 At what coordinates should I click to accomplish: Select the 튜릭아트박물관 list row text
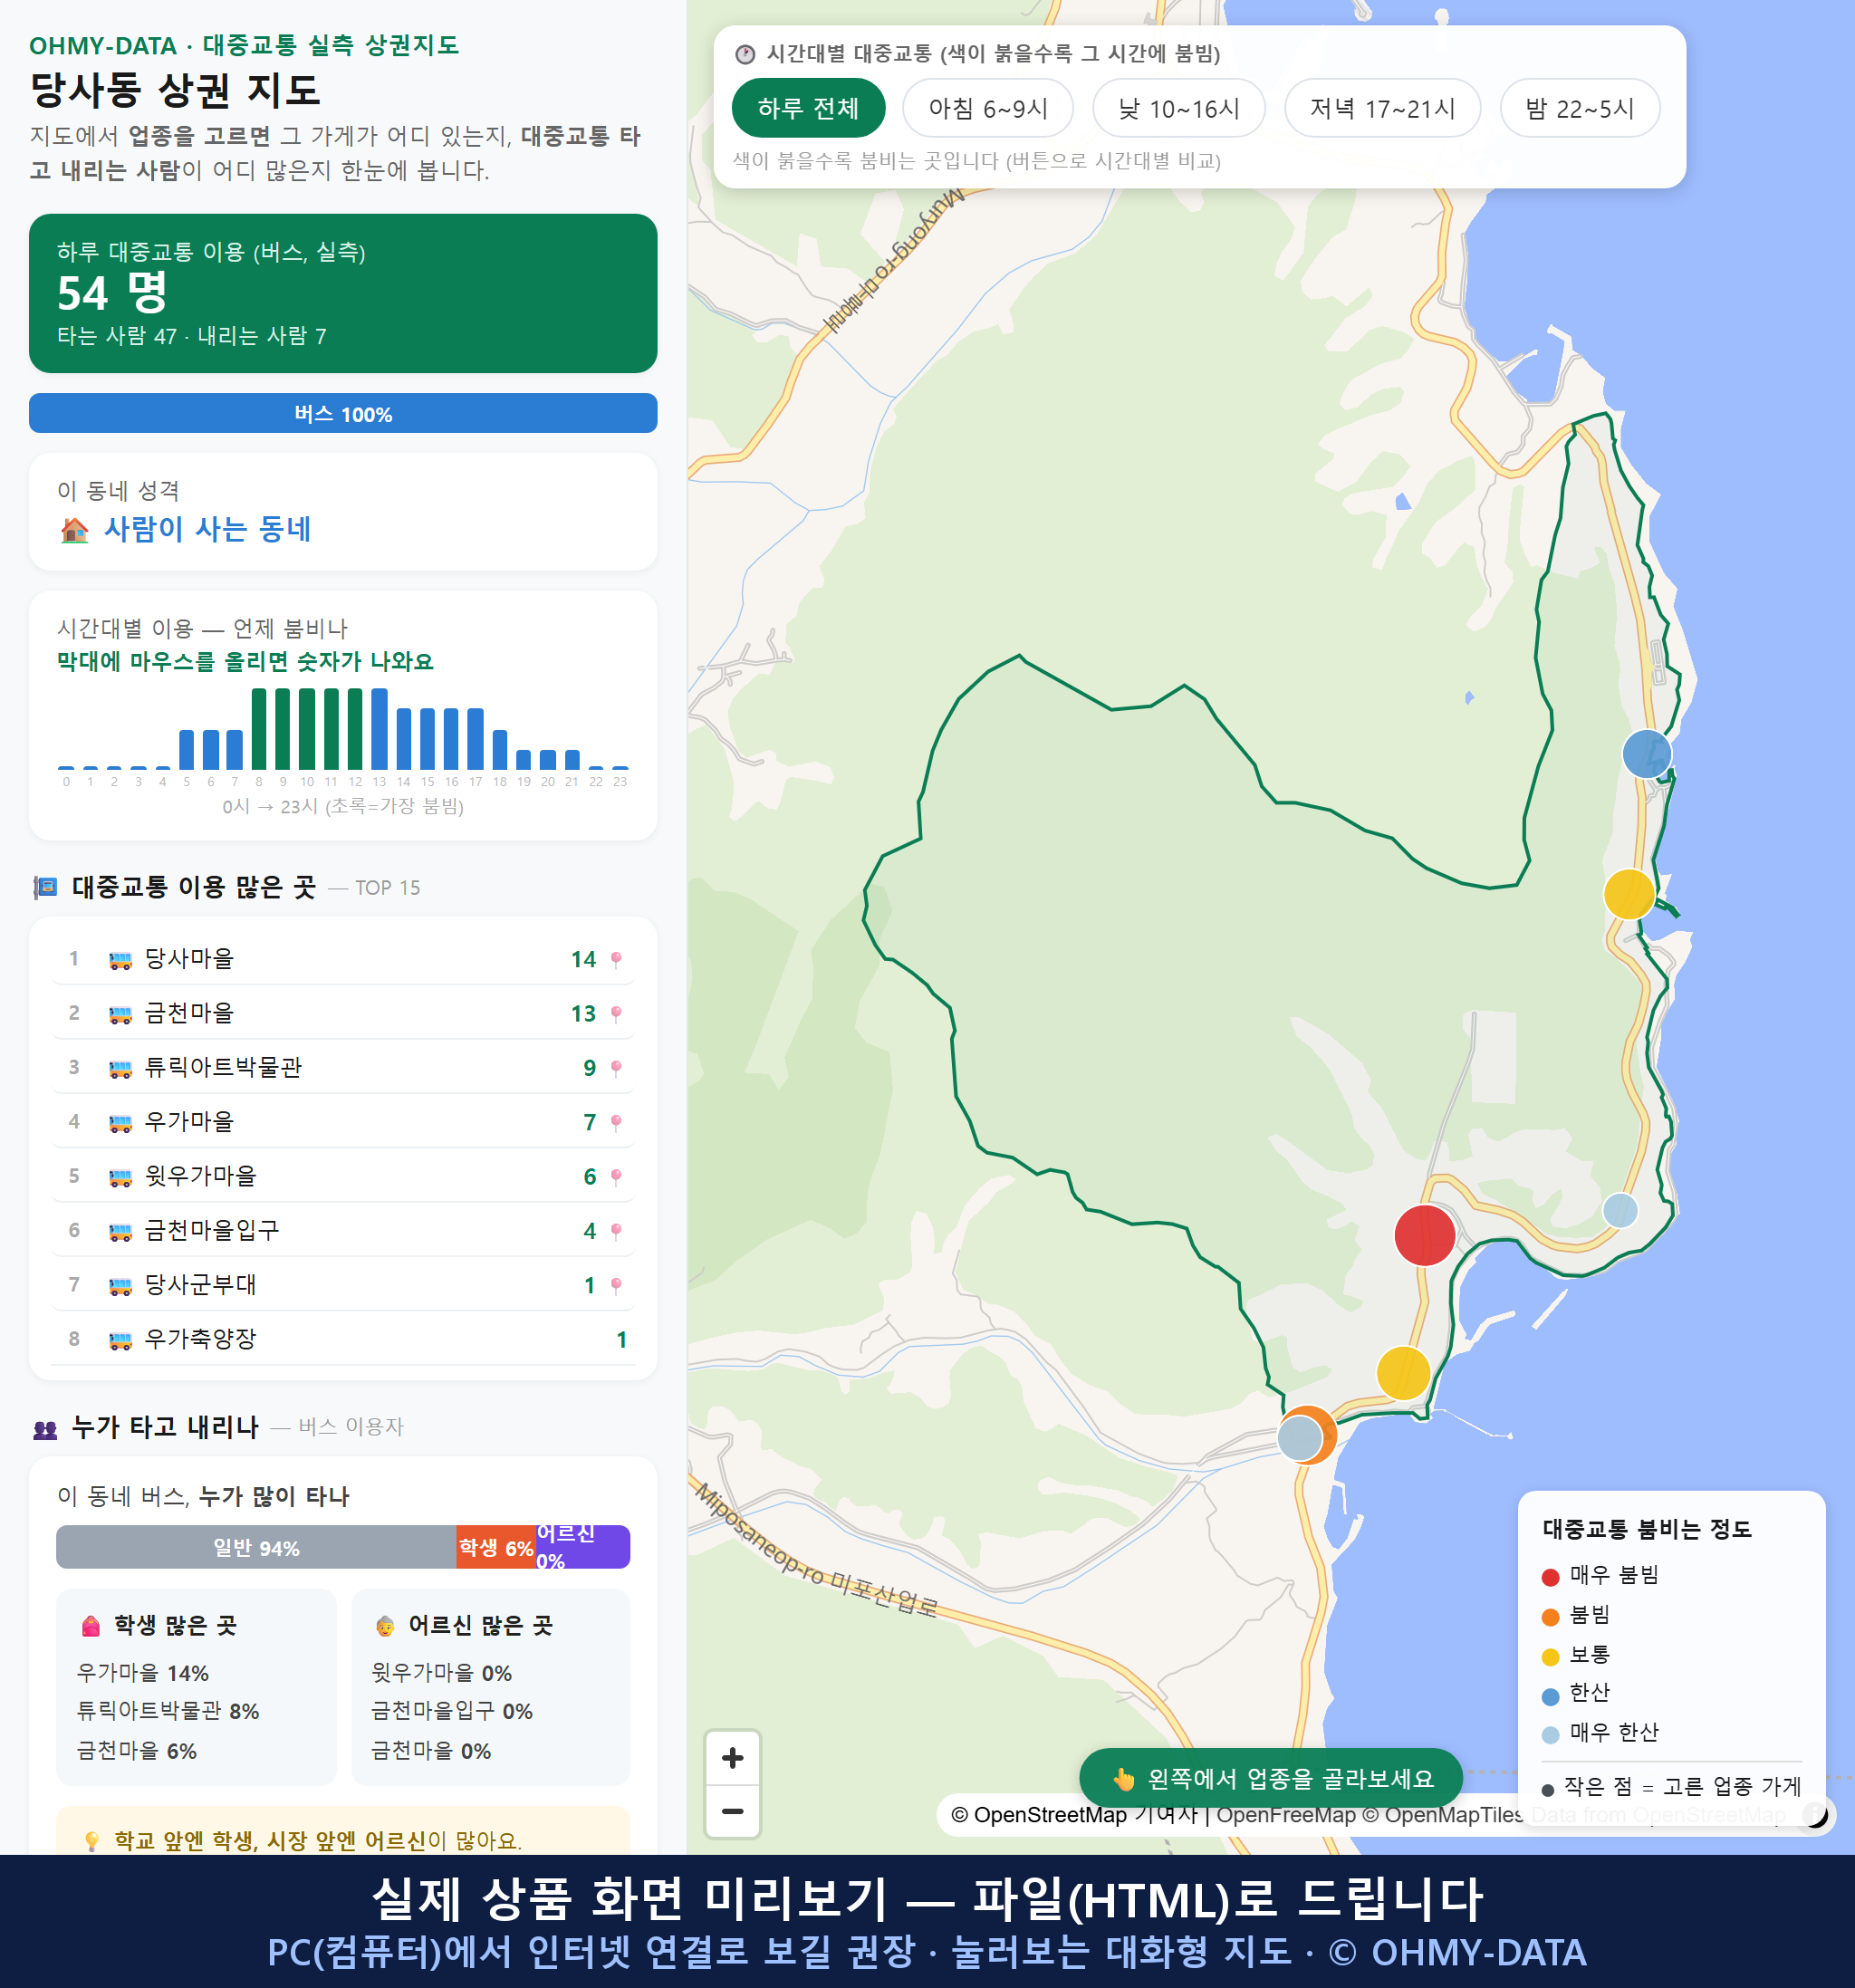coord(223,1067)
